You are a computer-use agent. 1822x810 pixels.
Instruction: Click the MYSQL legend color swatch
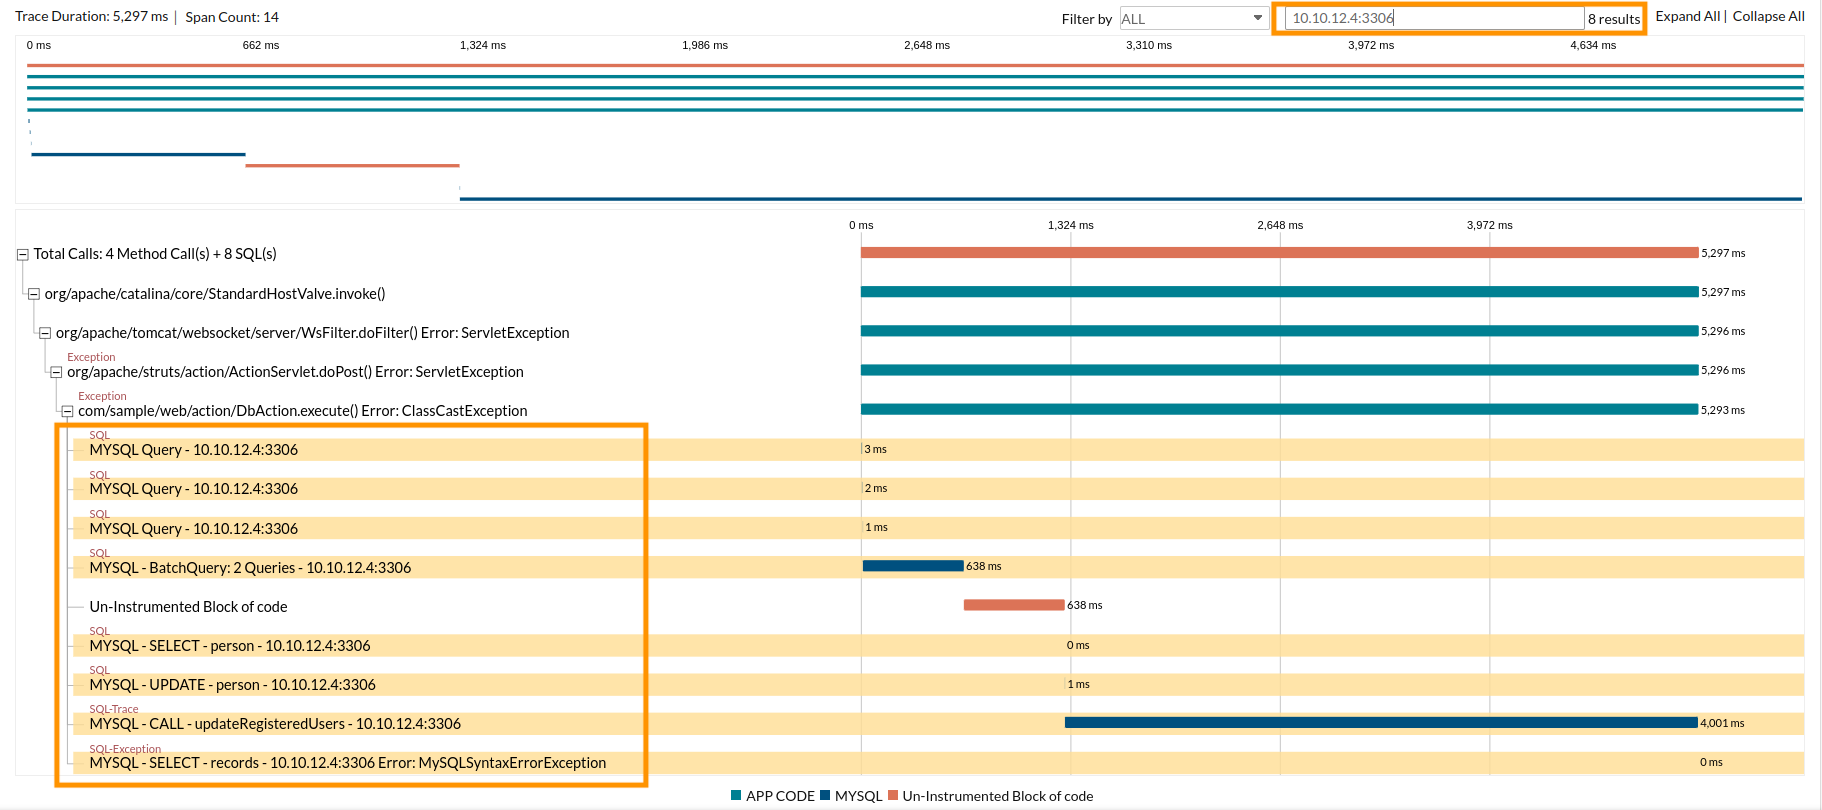click(825, 796)
